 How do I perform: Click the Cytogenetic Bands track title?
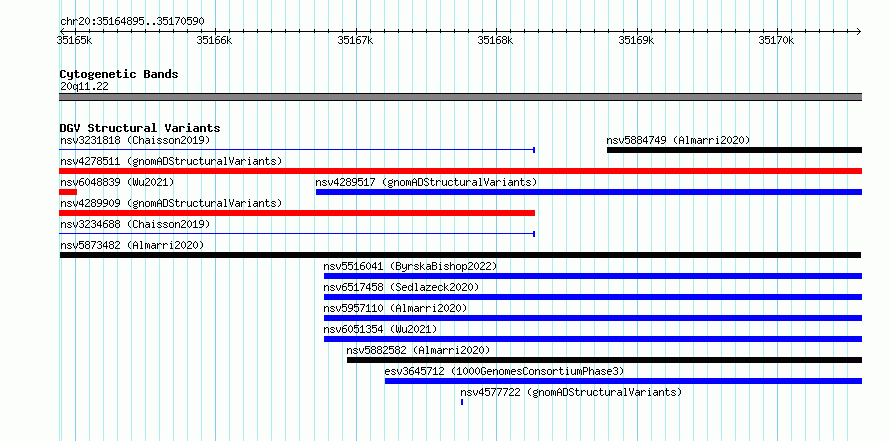coord(119,74)
